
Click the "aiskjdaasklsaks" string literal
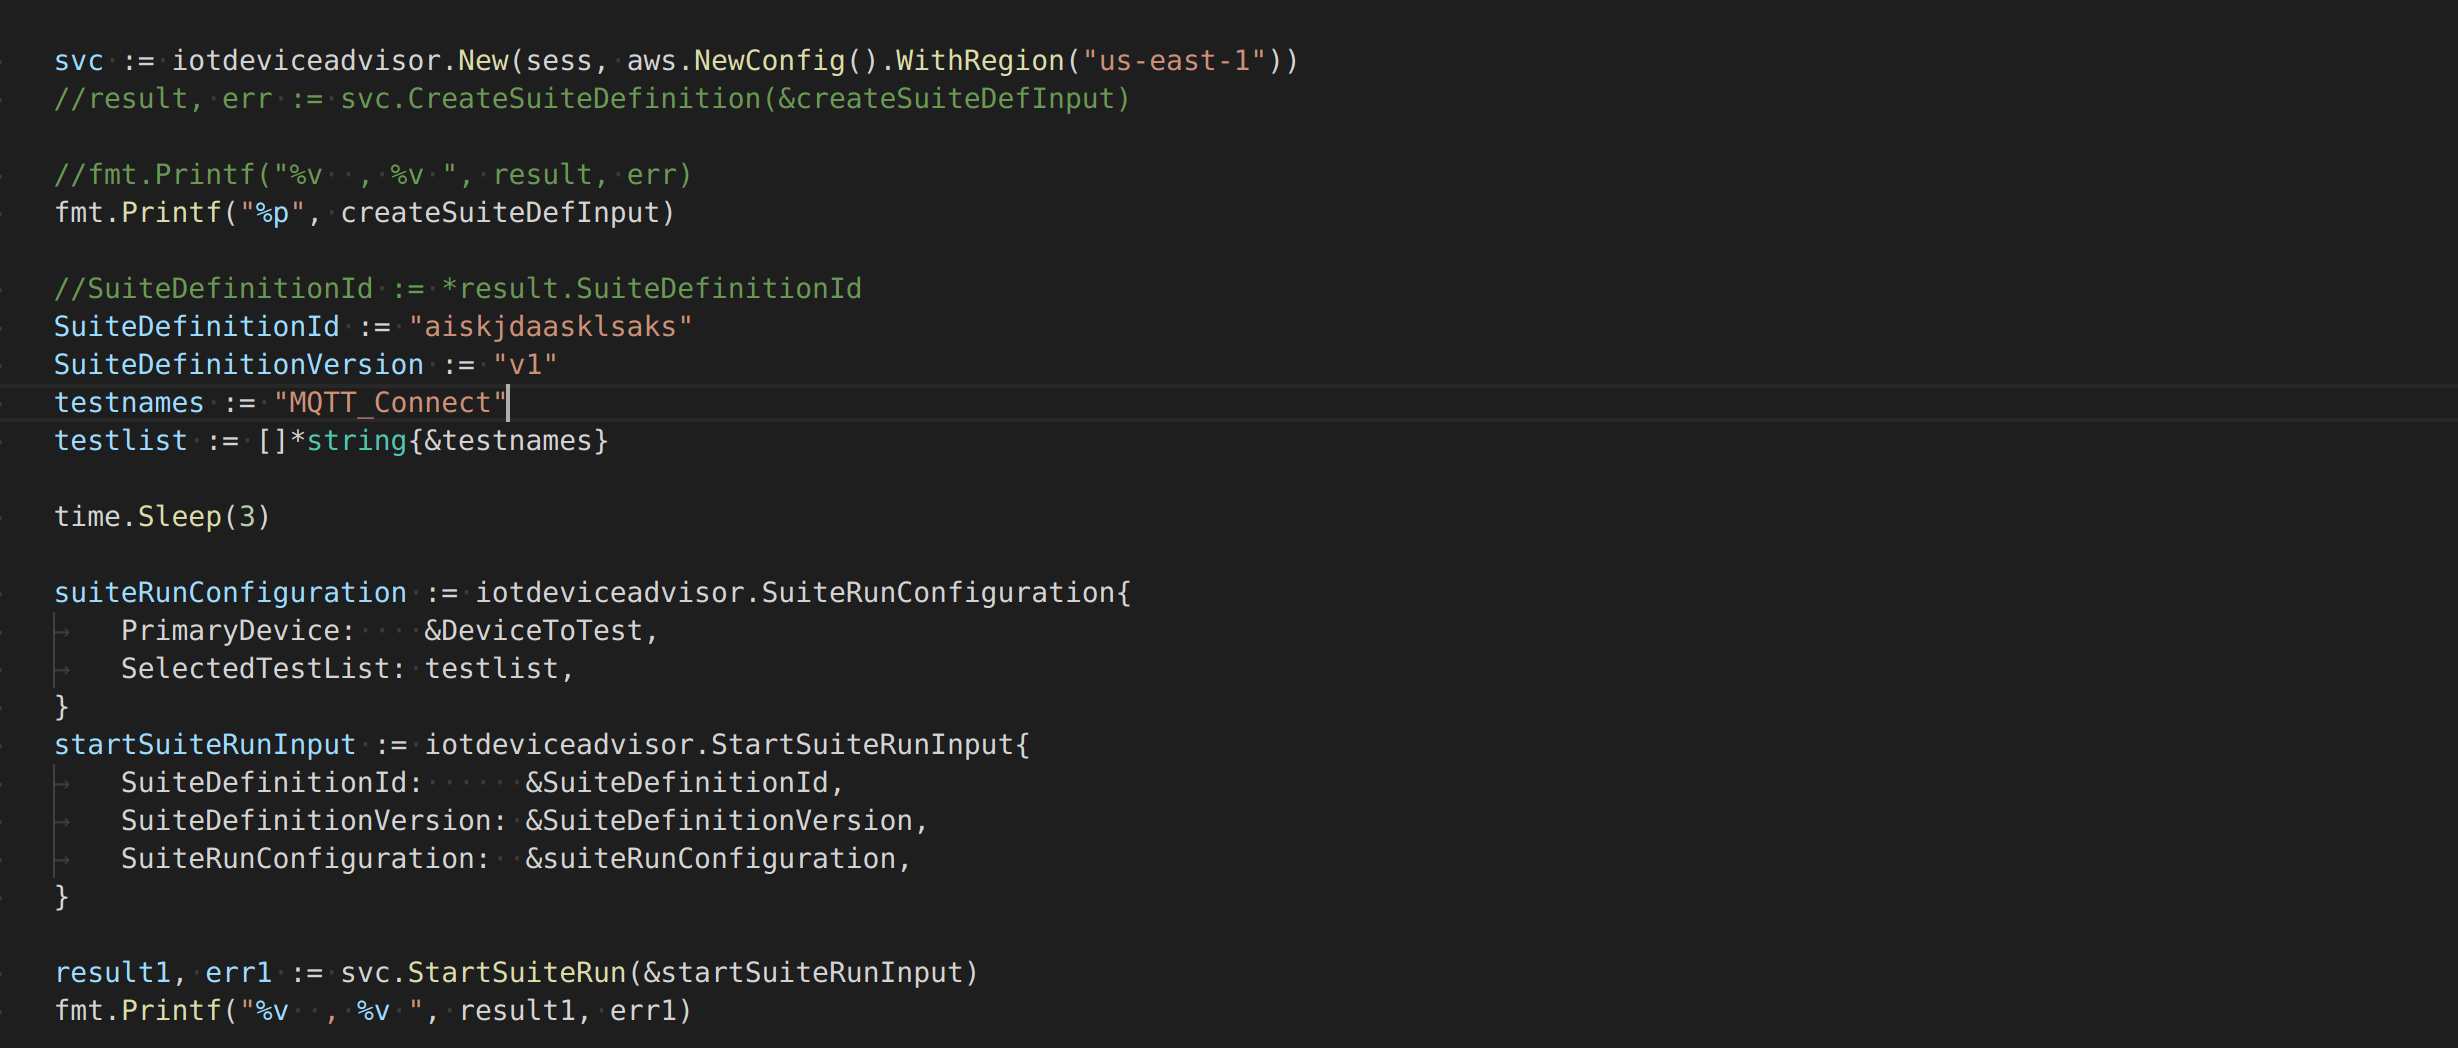point(550,327)
